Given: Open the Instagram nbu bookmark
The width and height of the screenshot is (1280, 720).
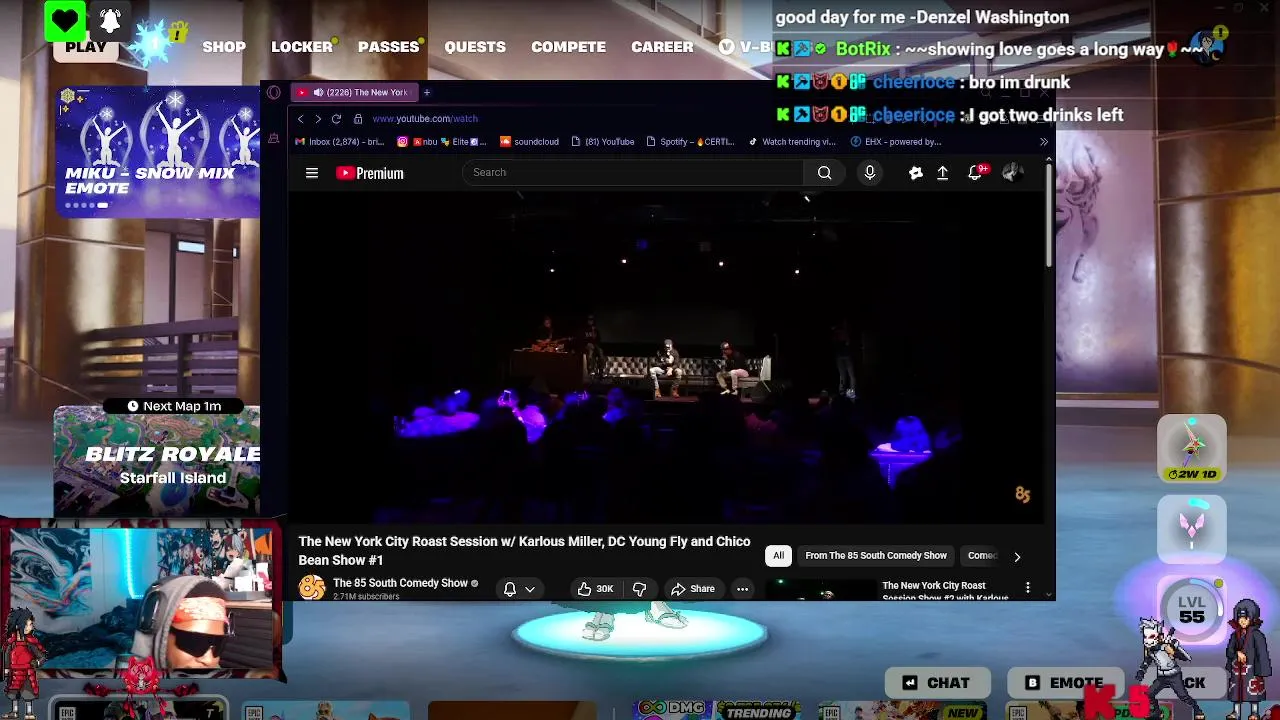Looking at the screenshot, I should click(441, 142).
